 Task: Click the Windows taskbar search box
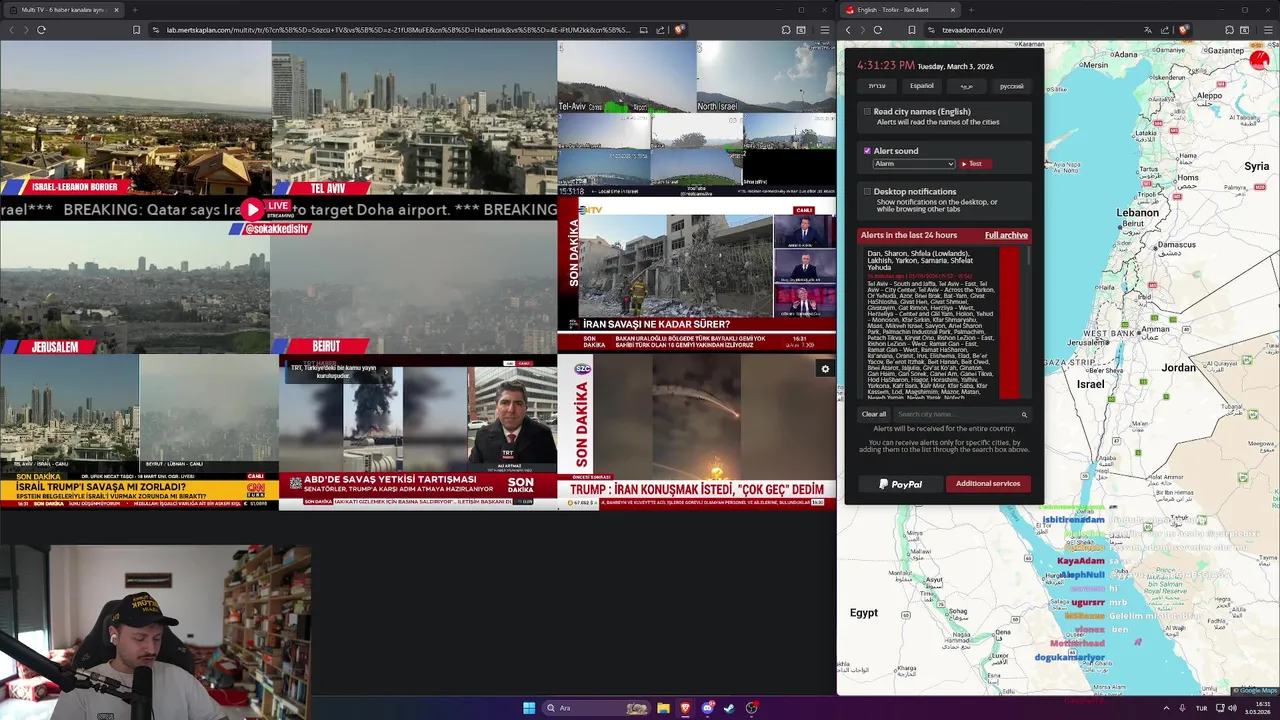pos(598,708)
